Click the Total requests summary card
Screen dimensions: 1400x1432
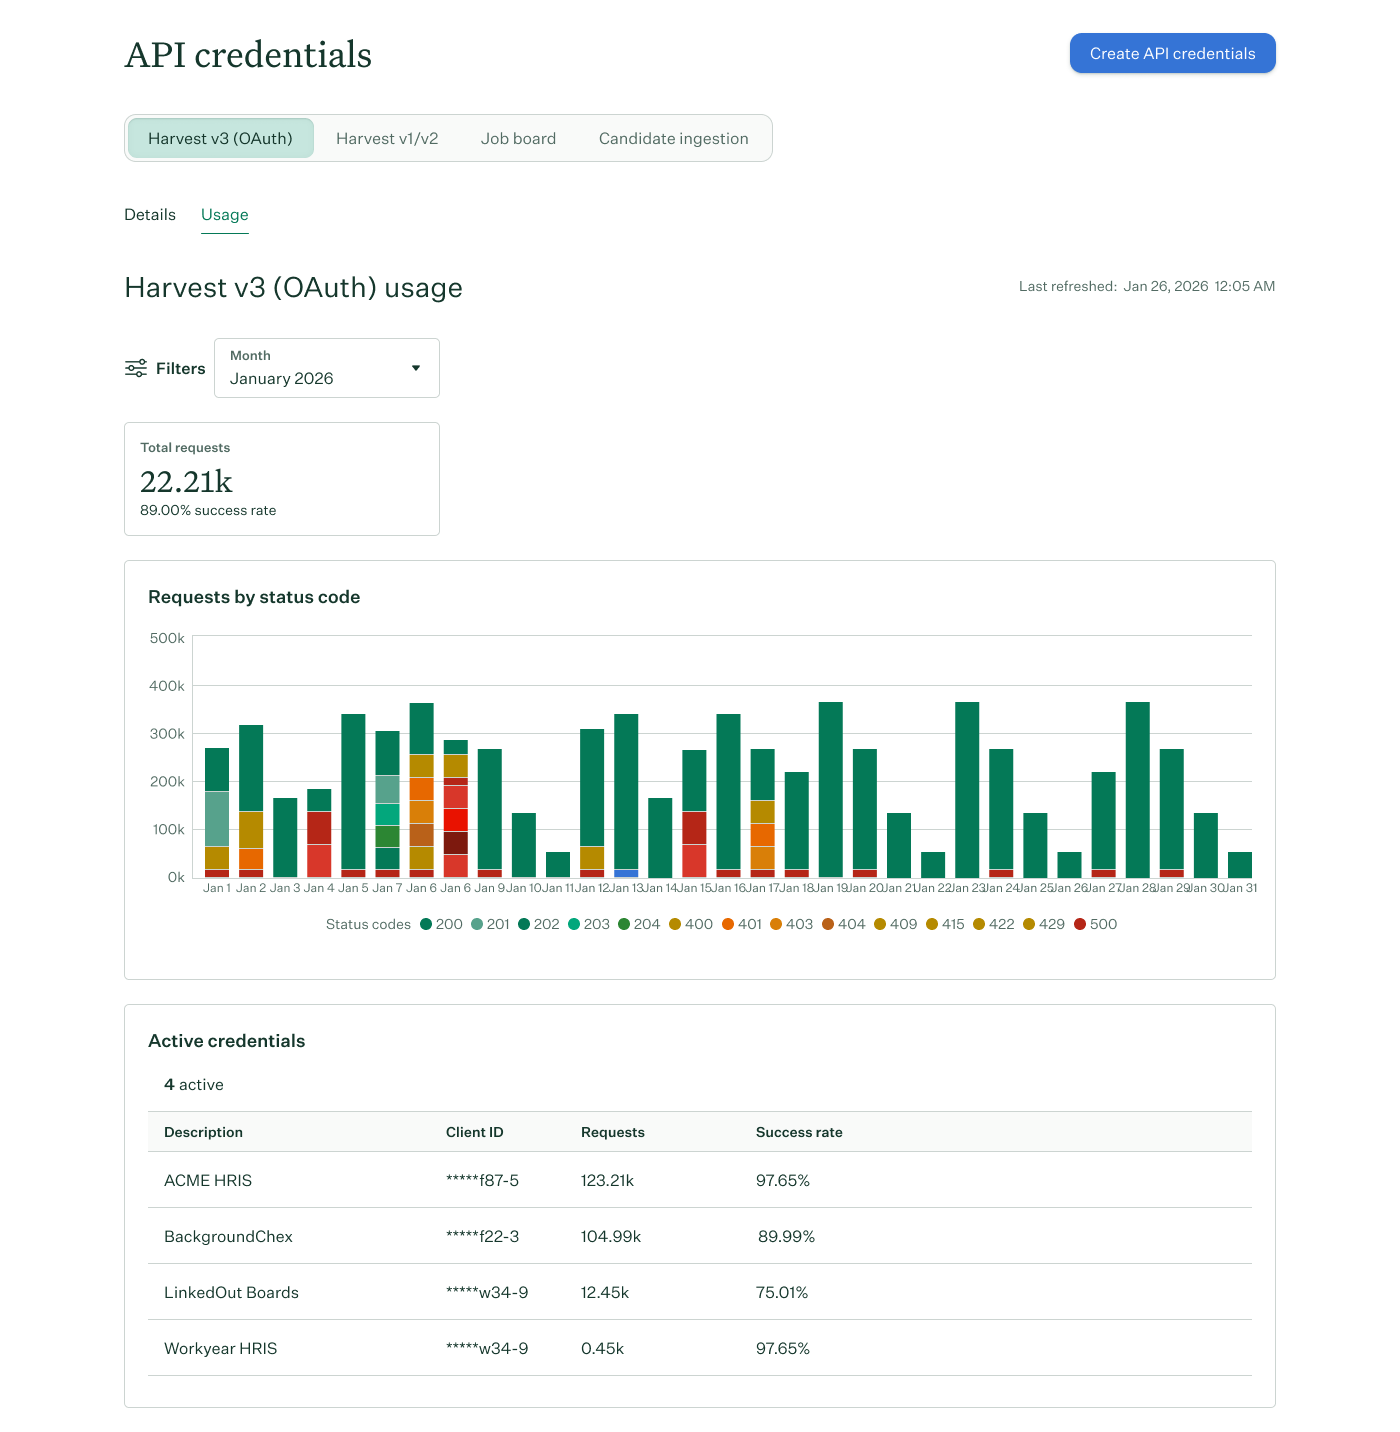coord(282,479)
